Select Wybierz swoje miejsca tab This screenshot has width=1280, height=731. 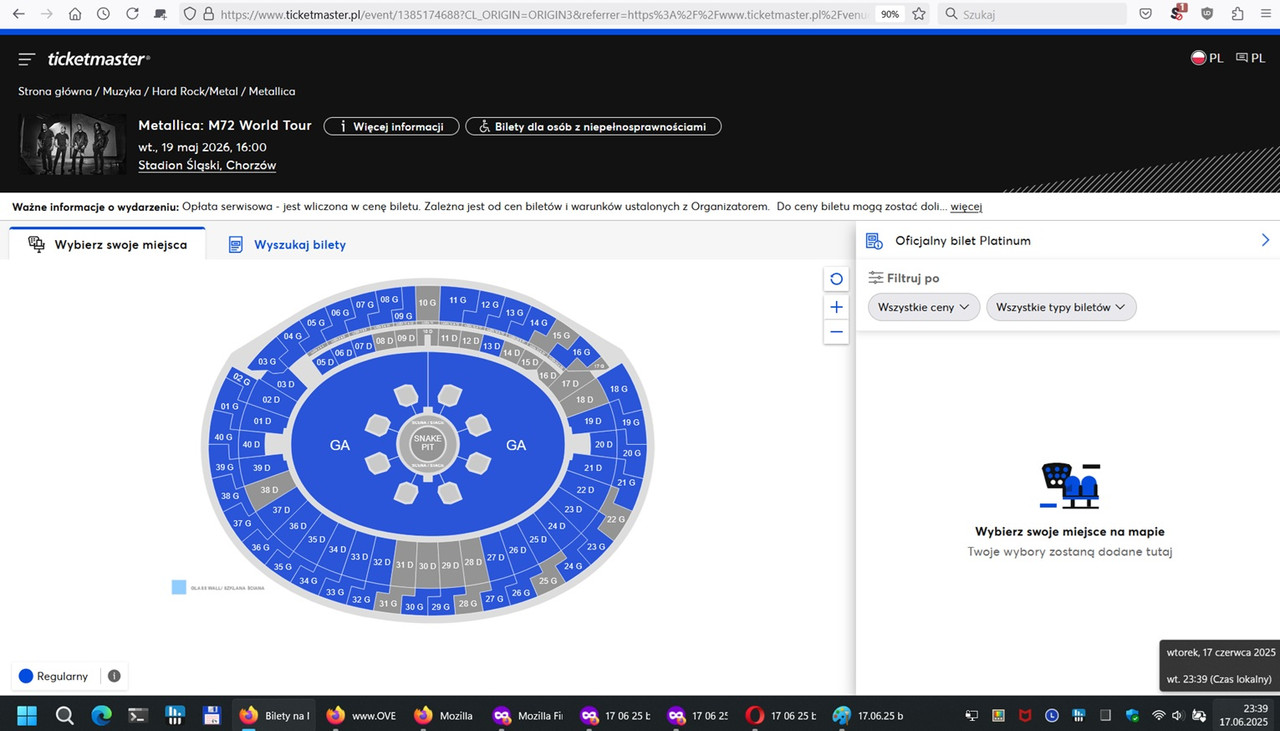[107, 244]
